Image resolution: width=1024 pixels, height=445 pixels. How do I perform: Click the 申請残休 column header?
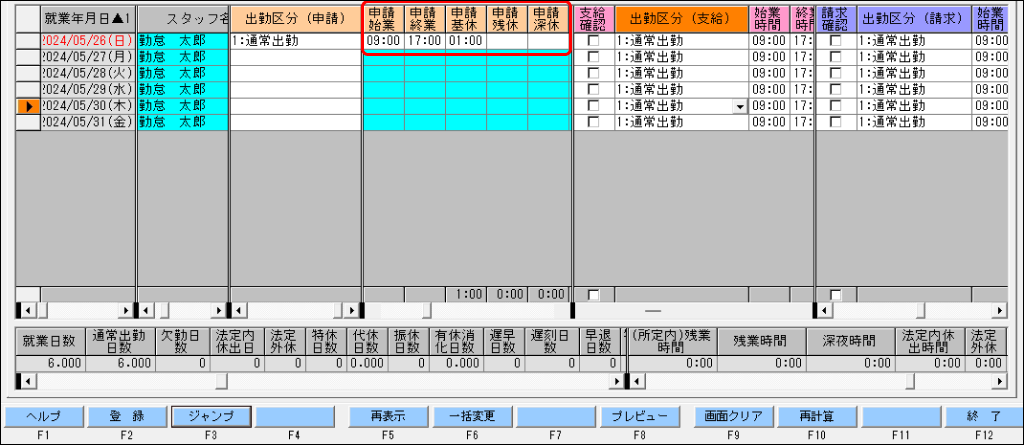point(507,19)
